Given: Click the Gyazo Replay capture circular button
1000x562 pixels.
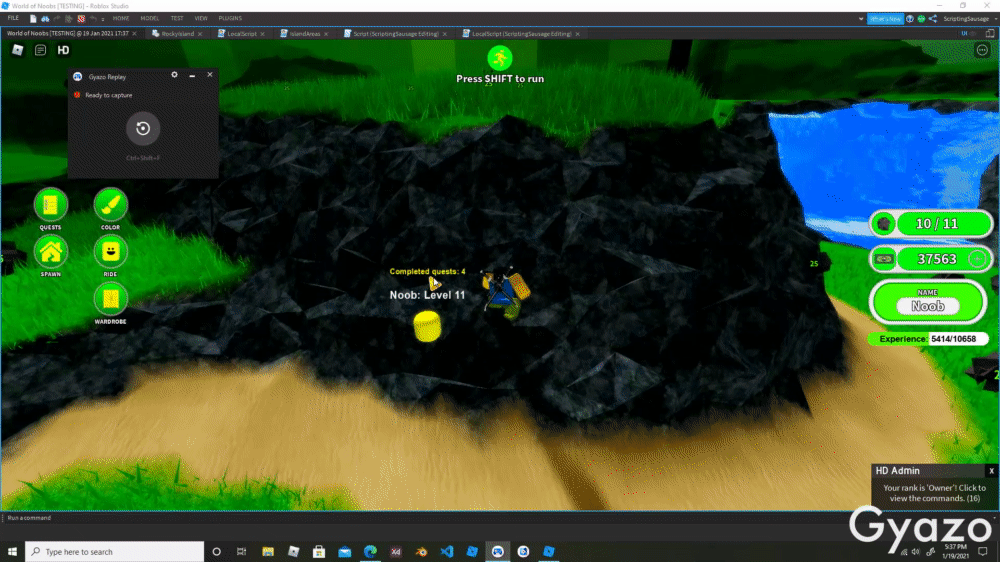Looking at the screenshot, I should click(143, 128).
